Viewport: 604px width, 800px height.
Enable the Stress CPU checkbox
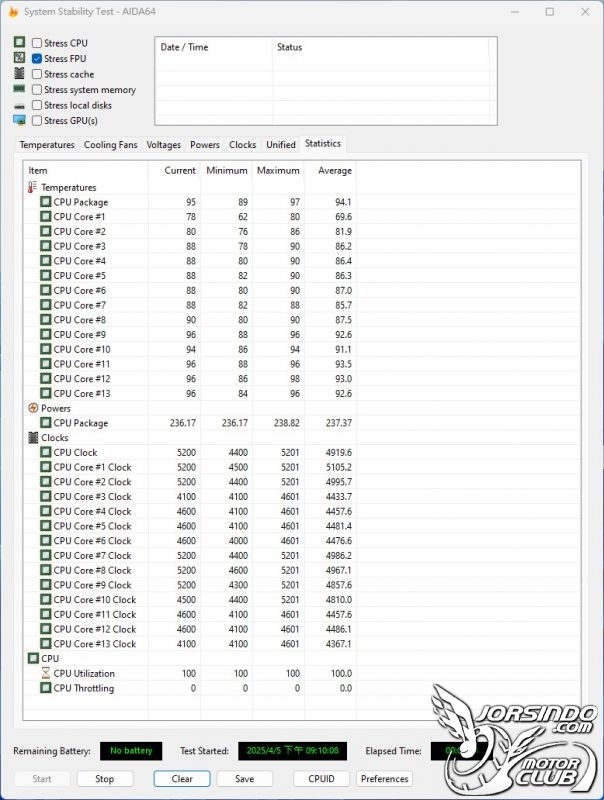(37, 43)
